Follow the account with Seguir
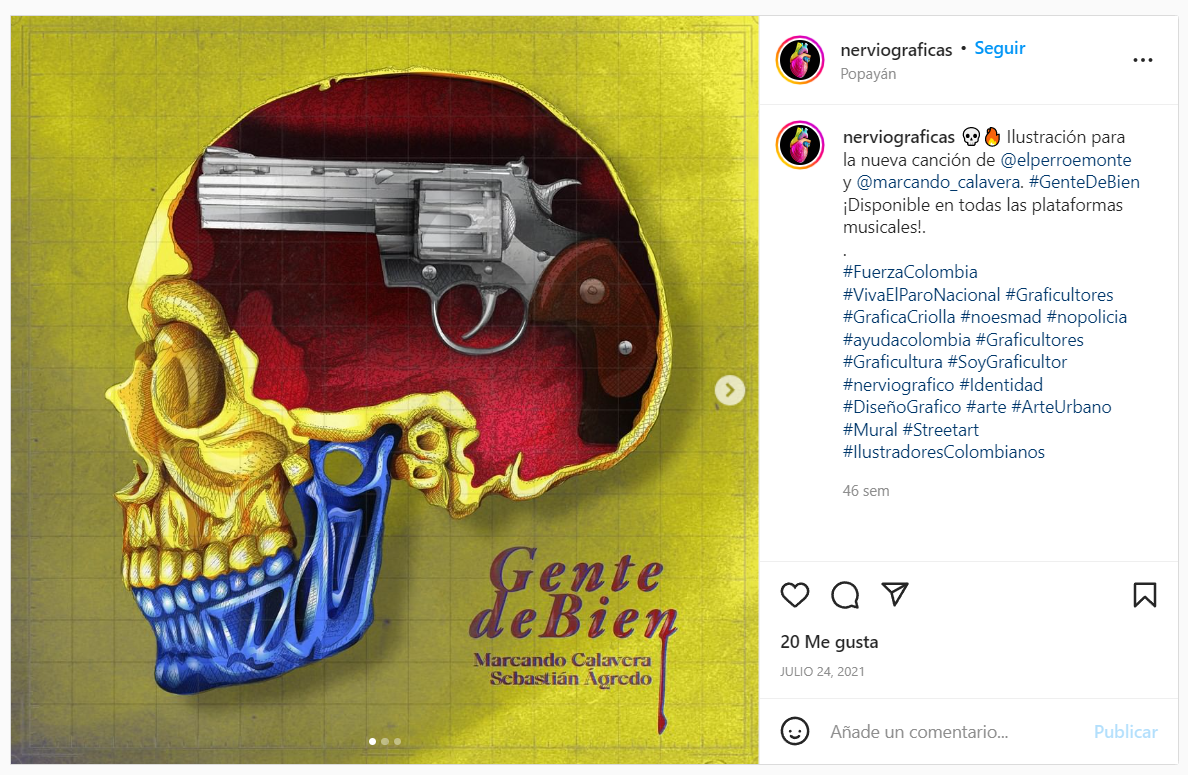The height and width of the screenshot is (775, 1188). (999, 48)
